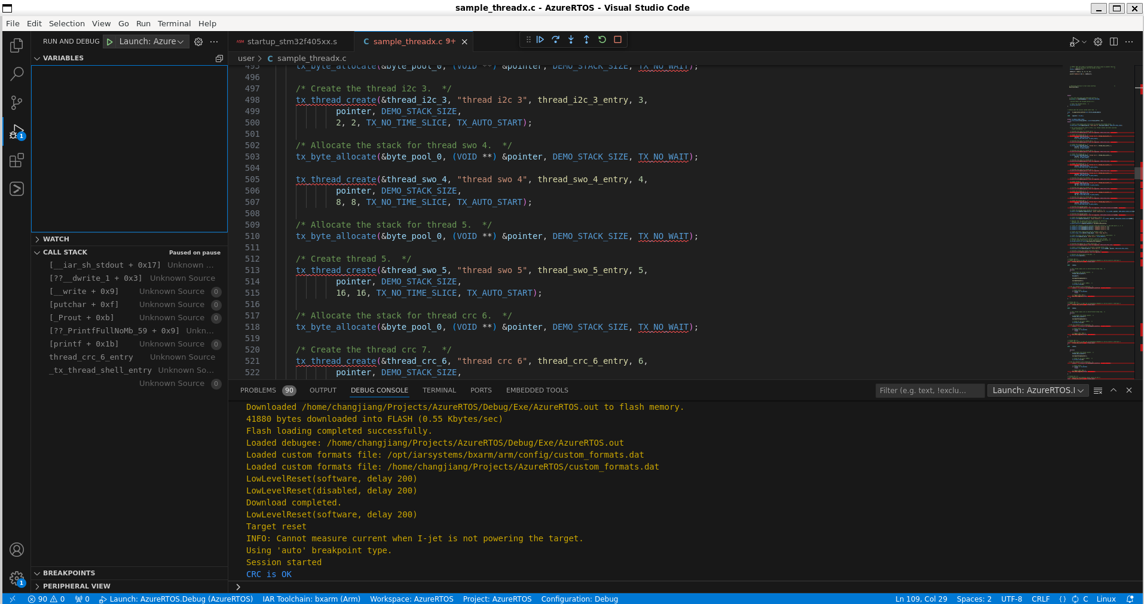This screenshot has width=1144, height=604.
Task: Step over the current line
Action: [x=556, y=39]
